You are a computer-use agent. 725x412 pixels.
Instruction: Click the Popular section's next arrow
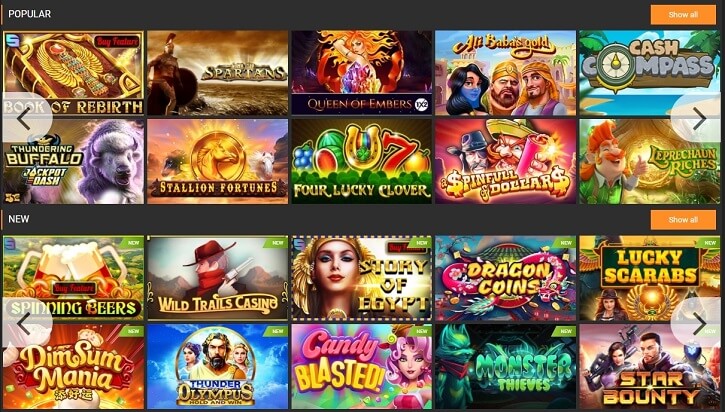point(698,118)
